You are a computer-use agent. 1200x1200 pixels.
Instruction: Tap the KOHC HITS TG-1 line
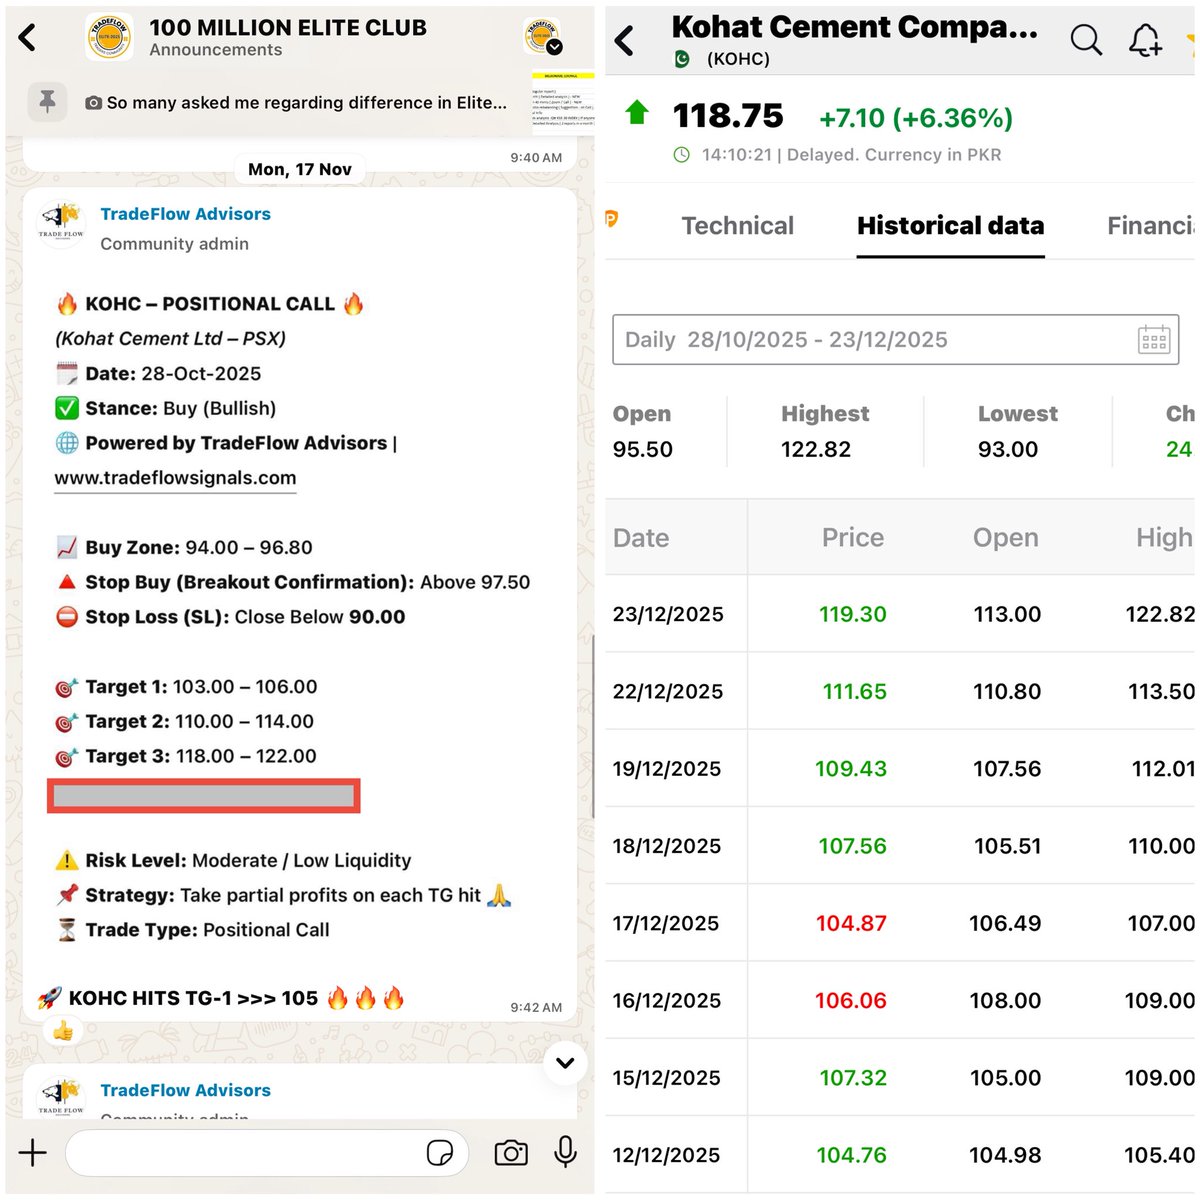pyautogui.click(x=221, y=998)
